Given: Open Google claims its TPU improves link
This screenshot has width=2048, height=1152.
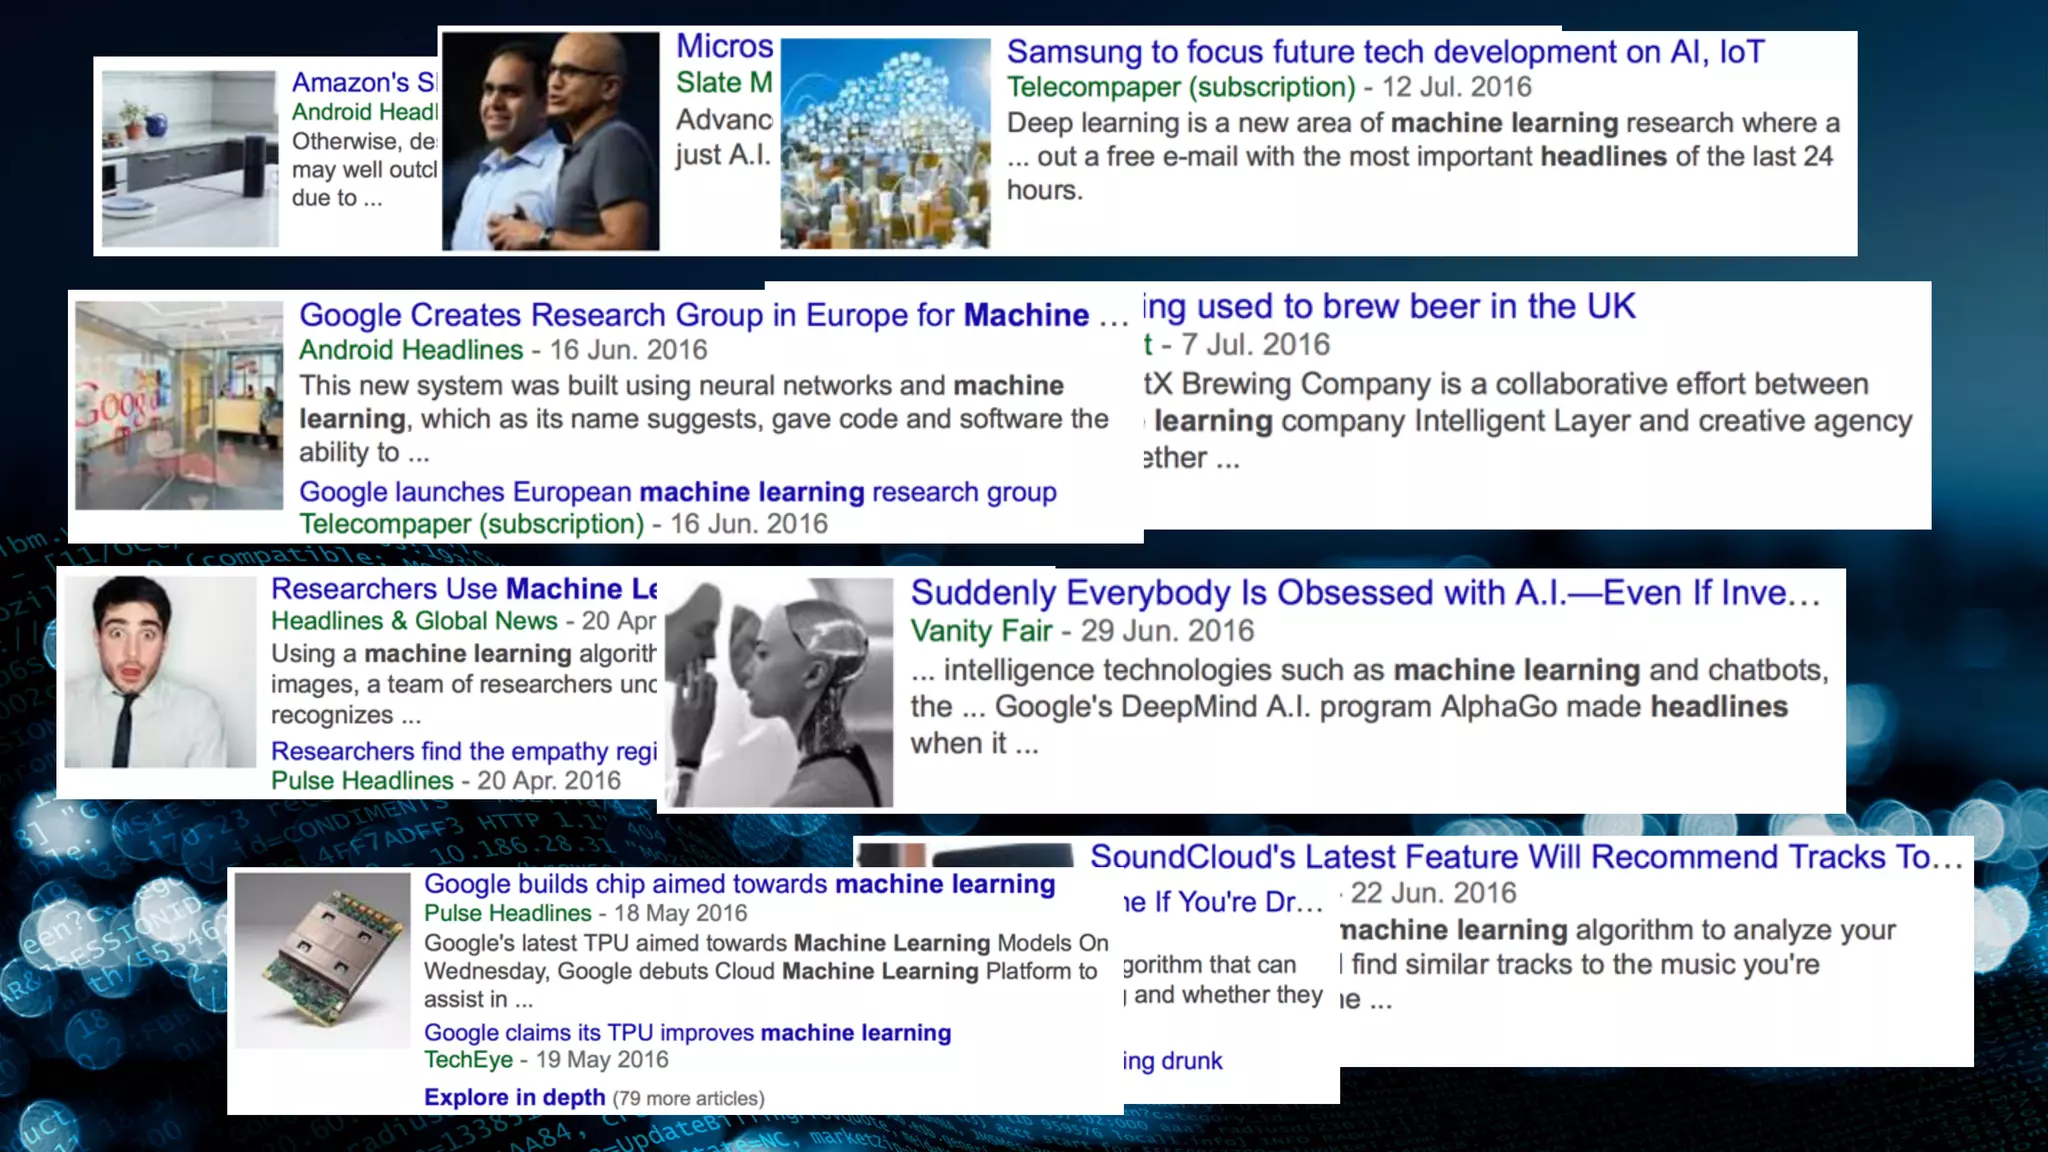Looking at the screenshot, I should point(687,1033).
